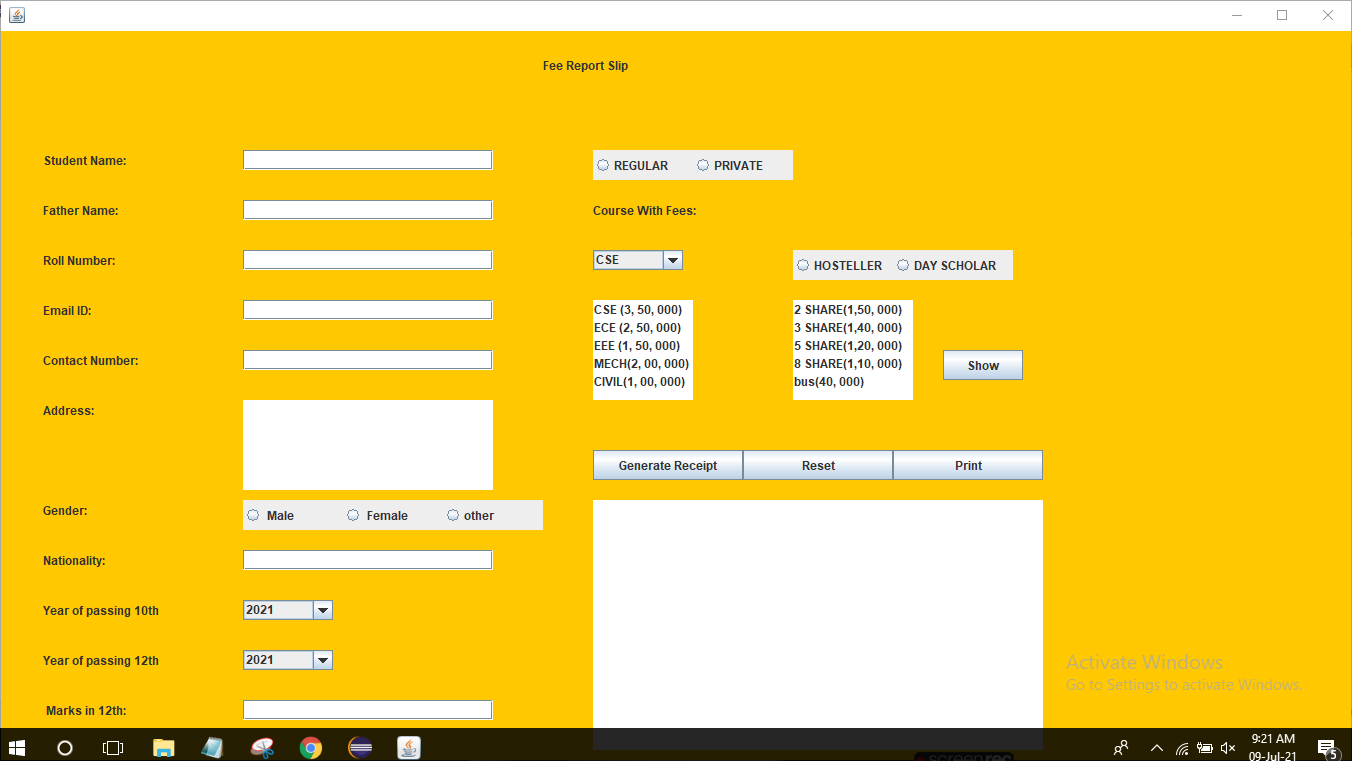Open the CSE course dropdown

[674, 259]
